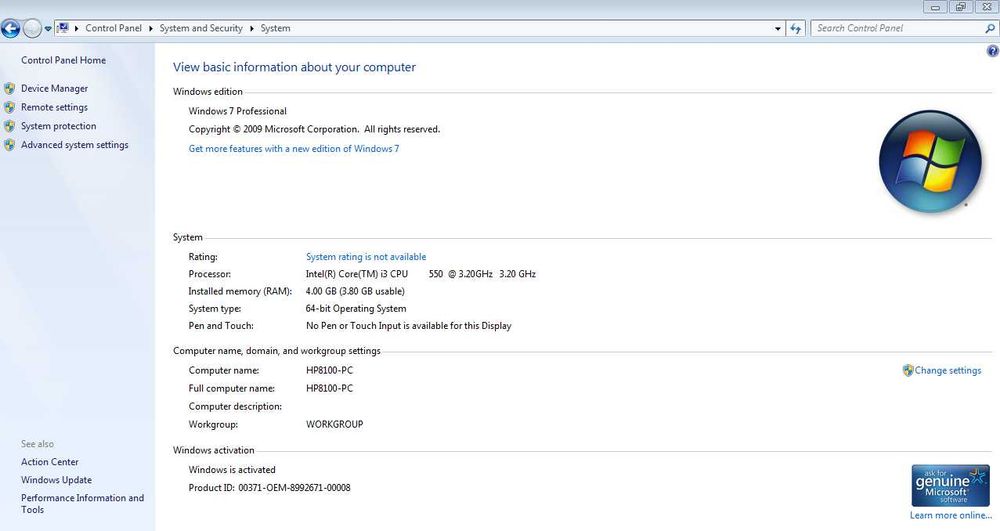
Task: Click the Forward navigation arrow button
Action: click(32, 28)
